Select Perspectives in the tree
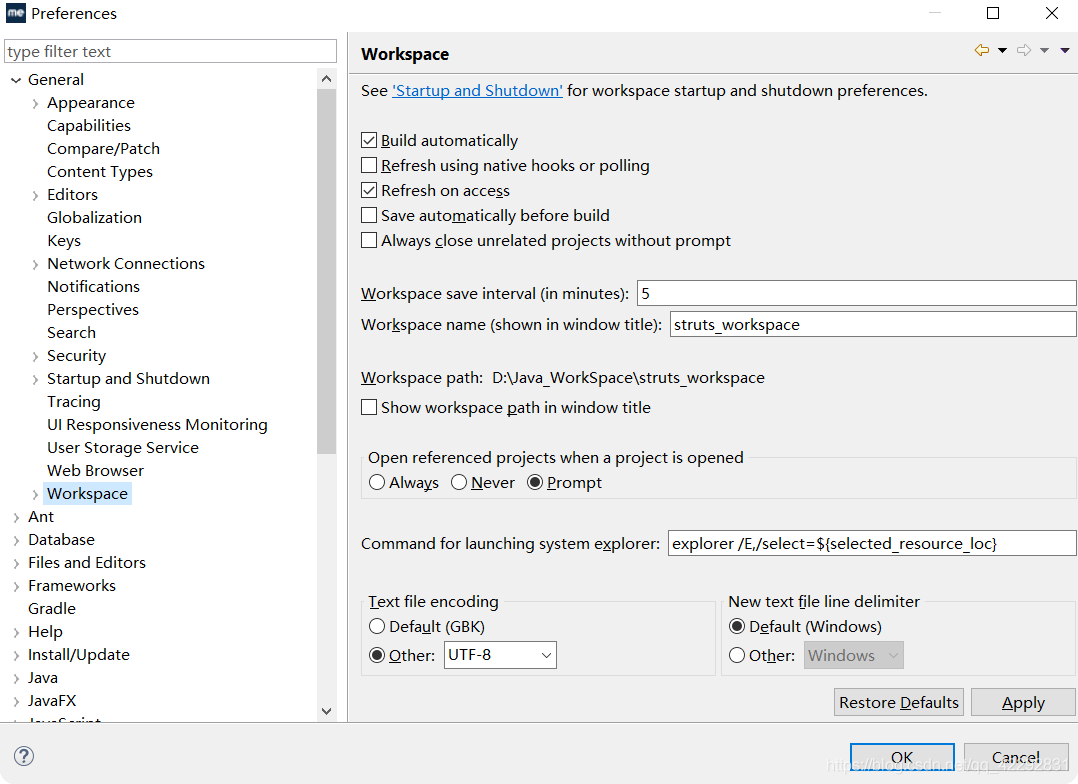Screen dimensions: 1078x784 click(93, 309)
